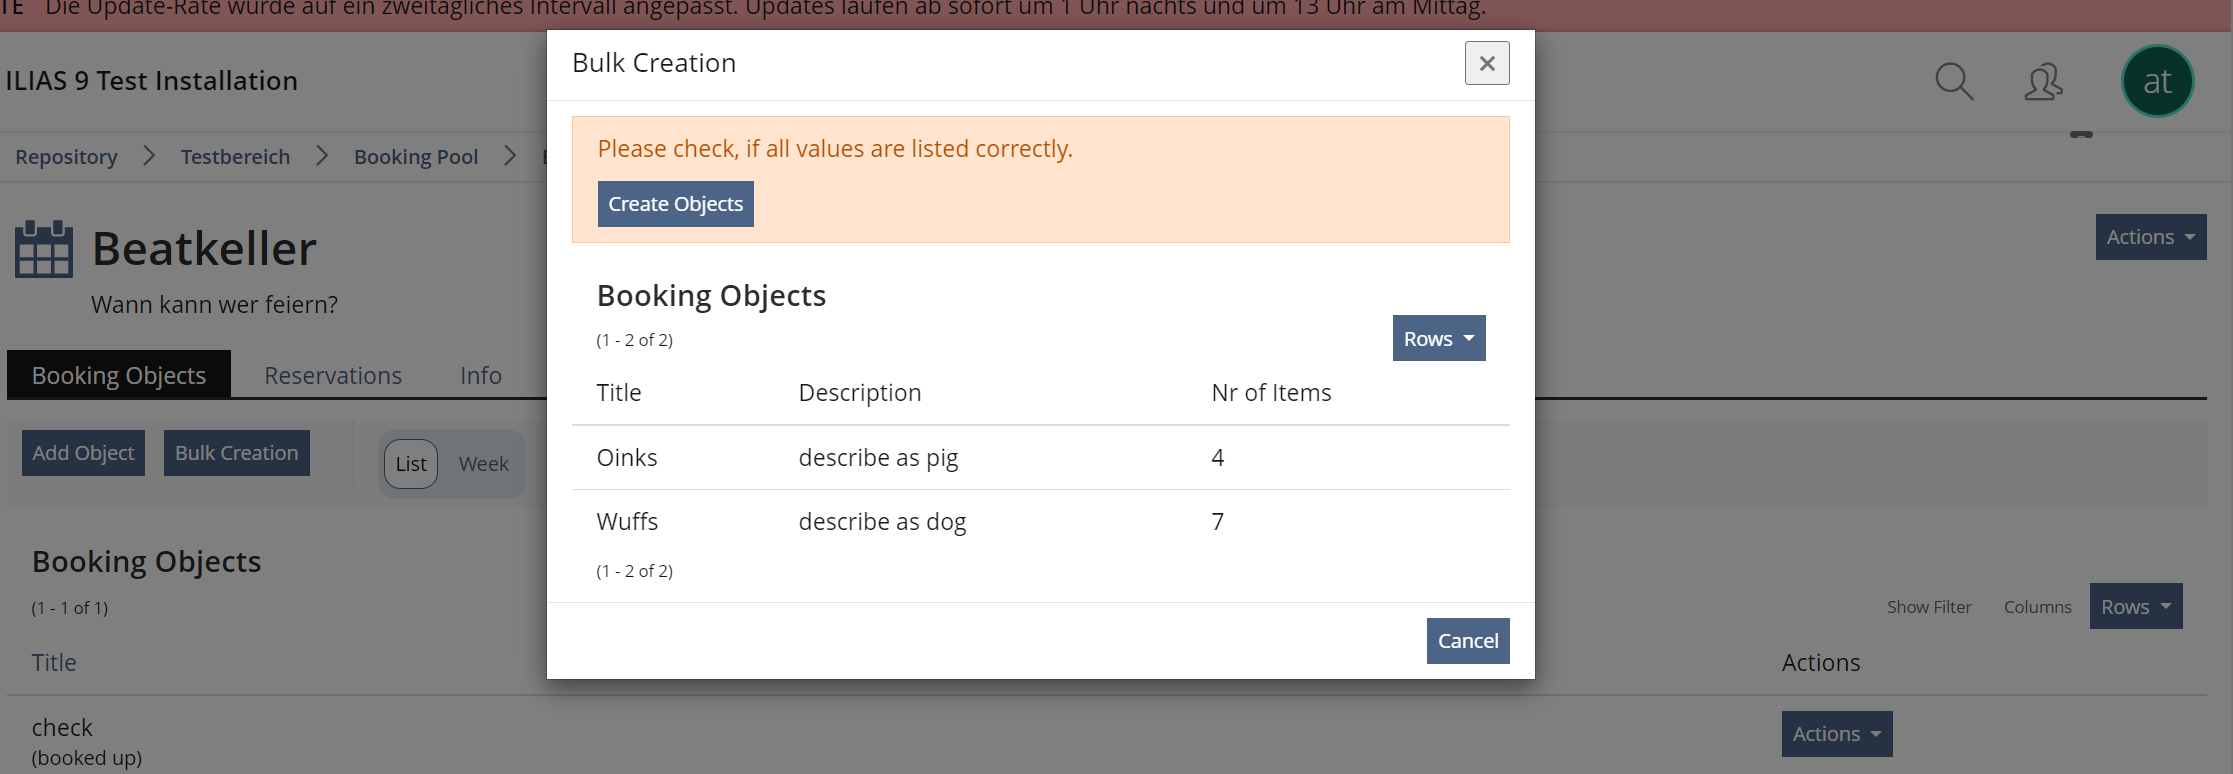The width and height of the screenshot is (2233, 774).
Task: Open the page-level Actions dropdown
Action: point(2150,237)
